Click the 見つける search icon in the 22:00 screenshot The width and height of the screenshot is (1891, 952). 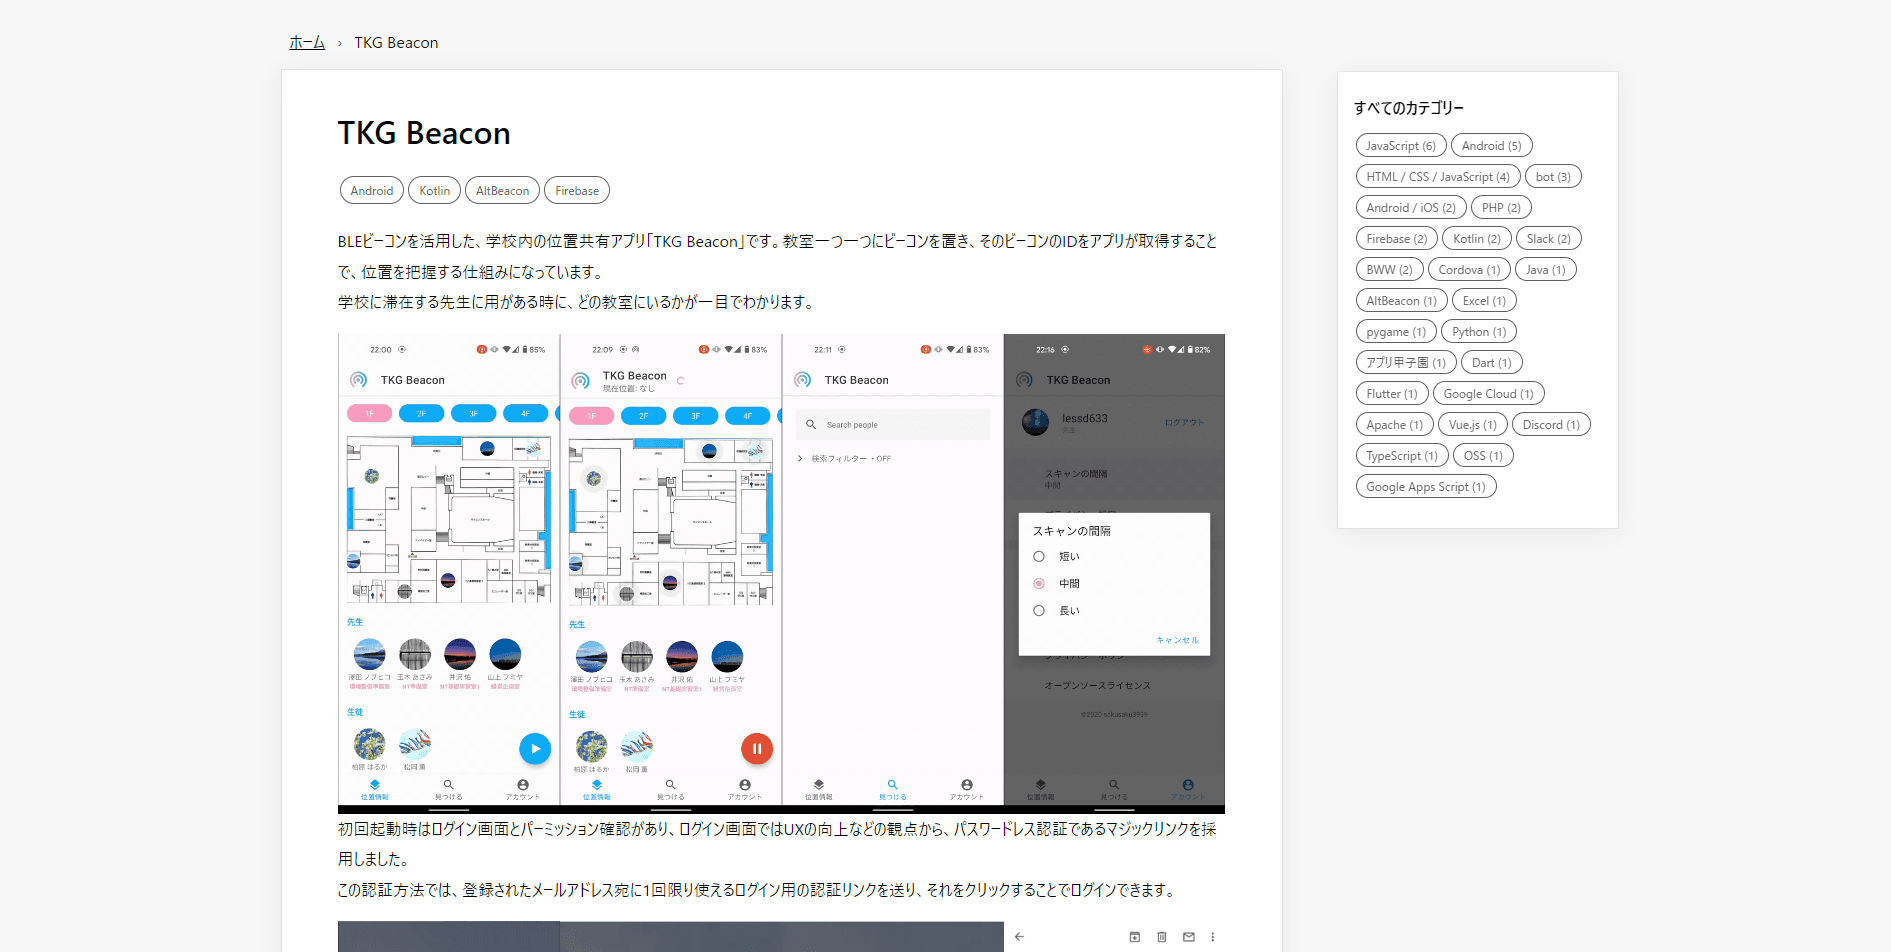tap(449, 785)
